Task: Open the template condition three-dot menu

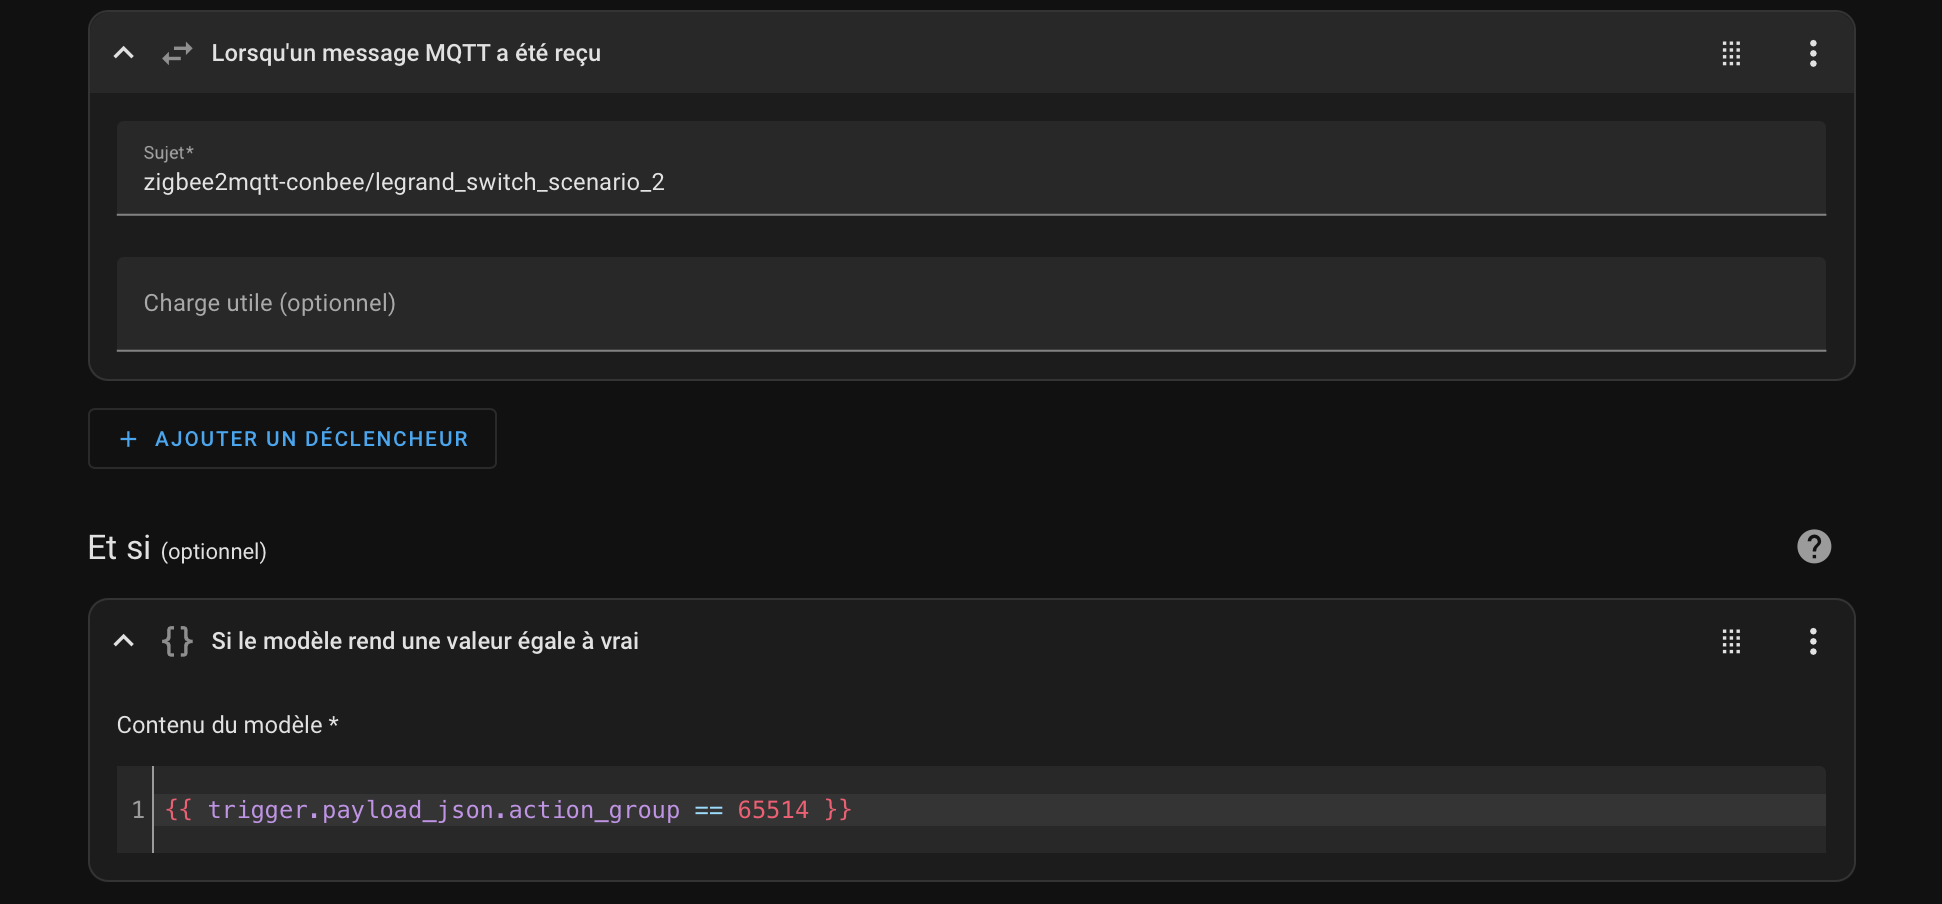Action: [1812, 641]
